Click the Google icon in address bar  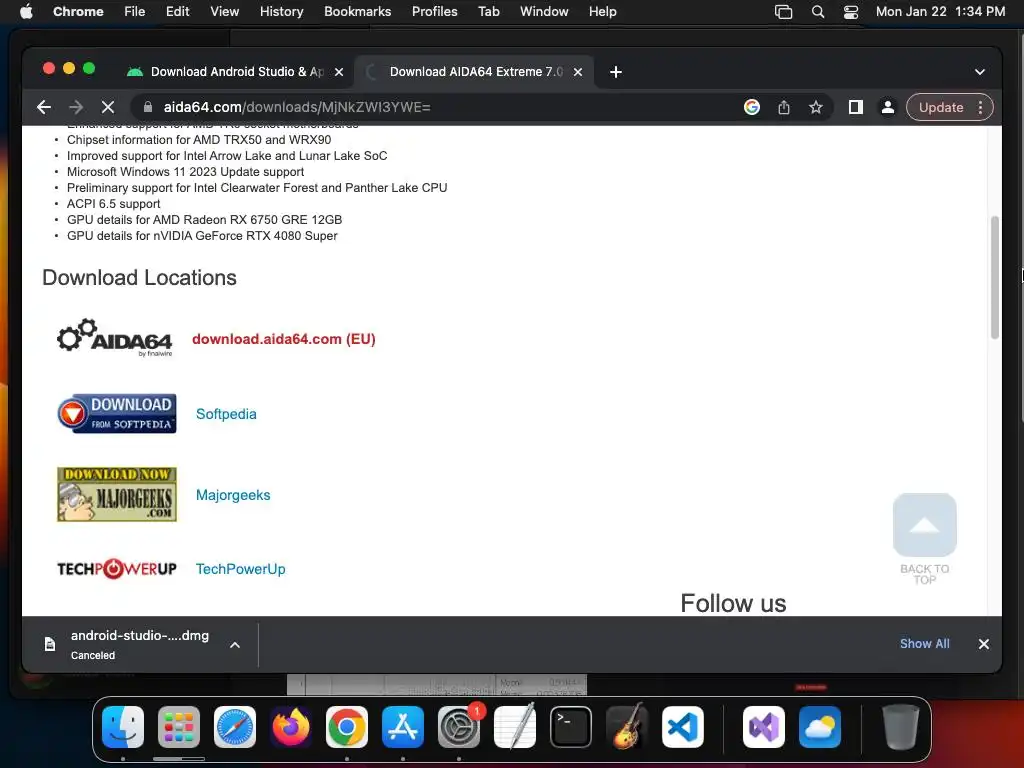tap(752, 107)
